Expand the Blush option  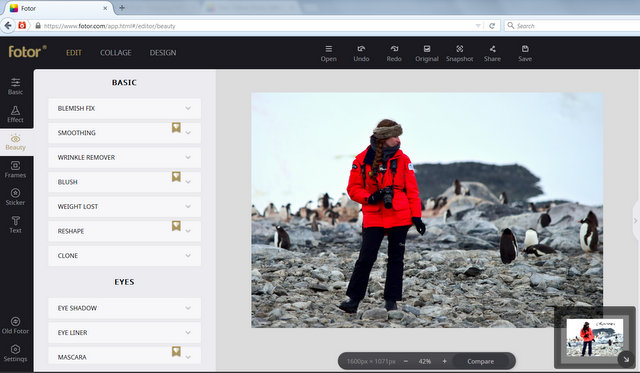click(124, 182)
